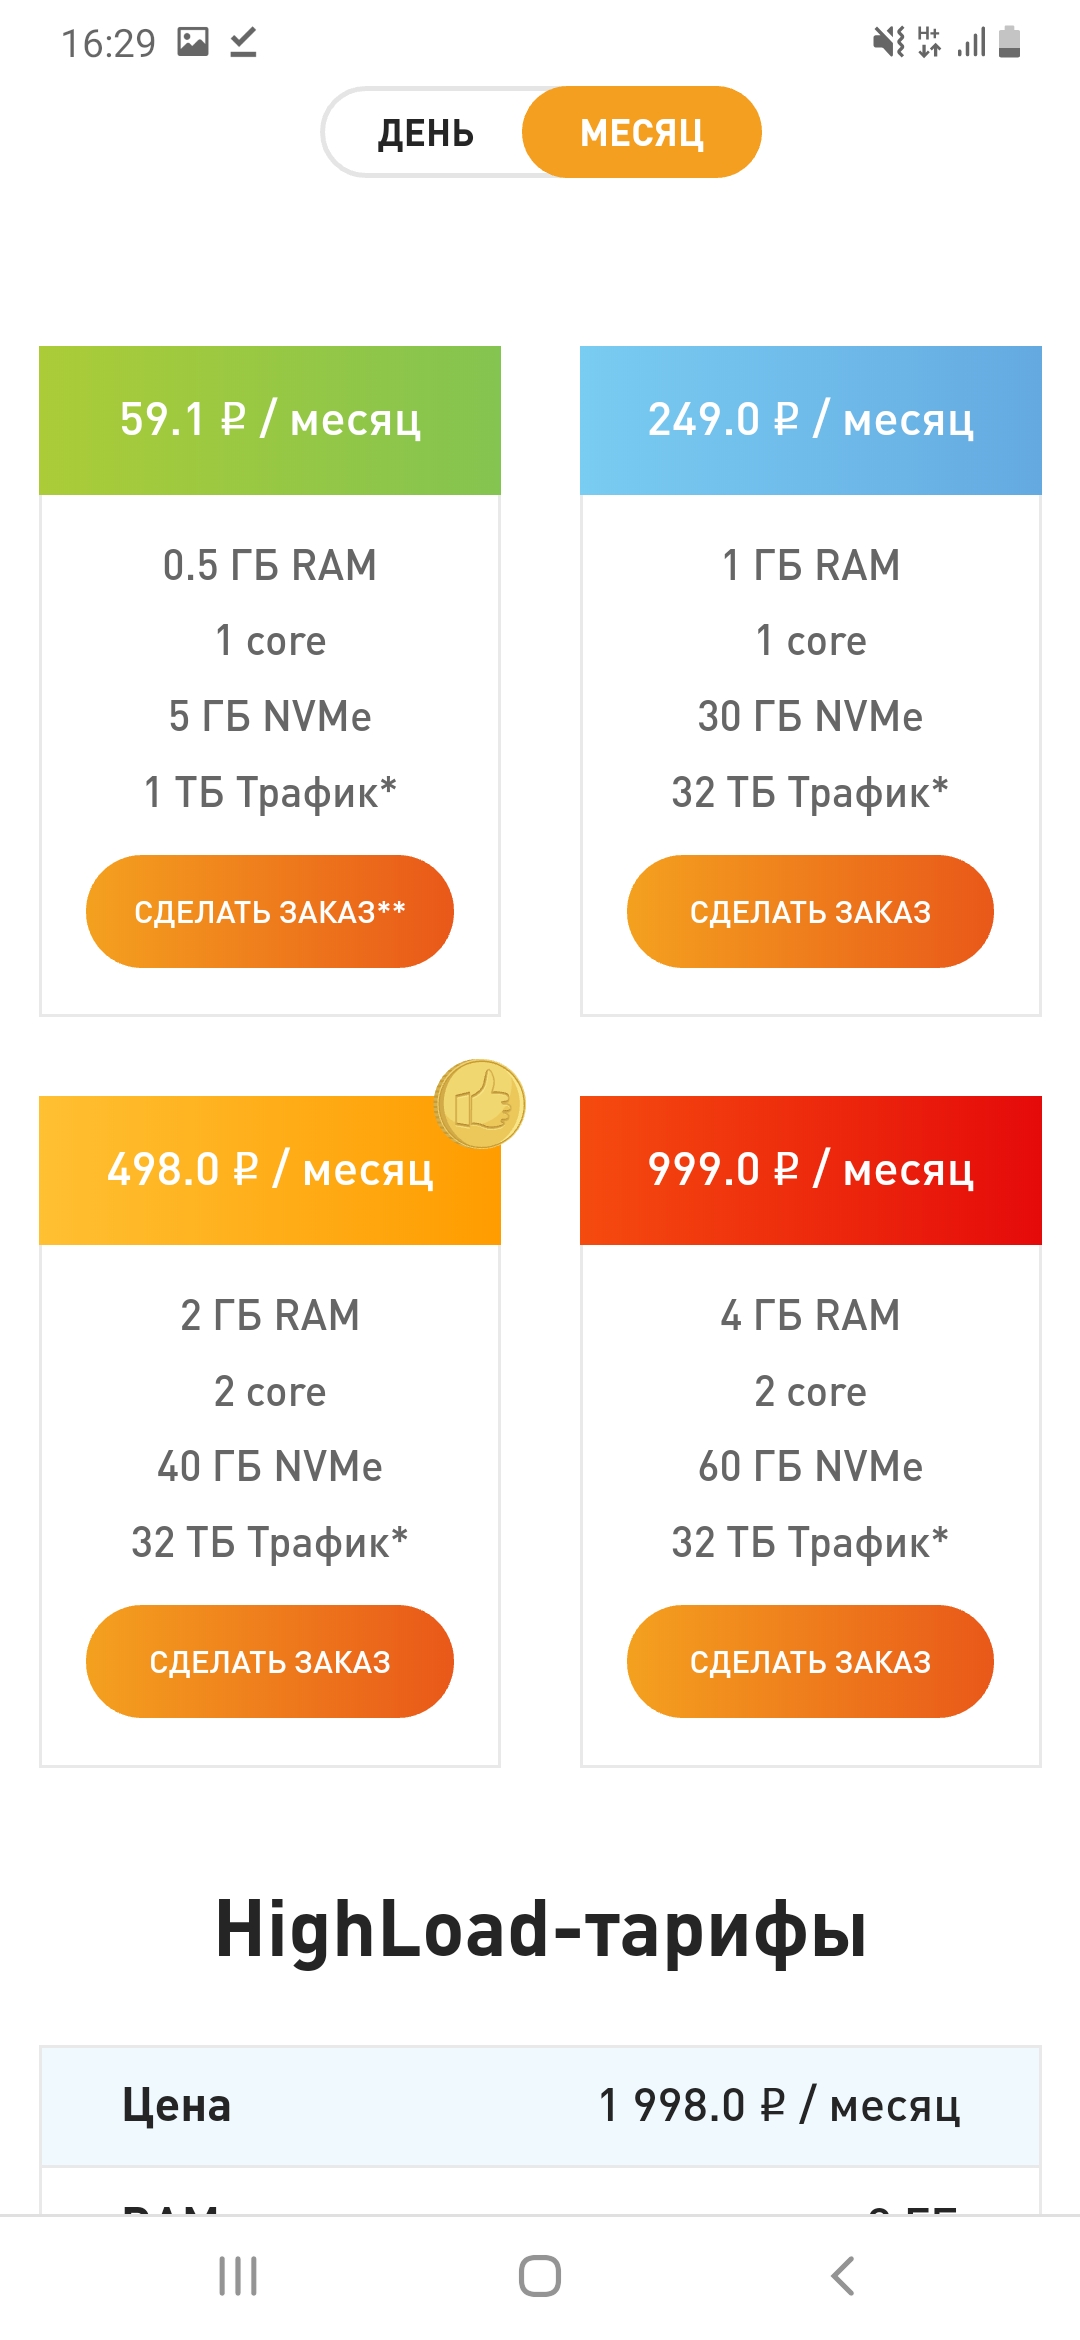The image size is (1080, 2340).
Task: Select the МЕСЯЦ pricing option
Action: (641, 133)
